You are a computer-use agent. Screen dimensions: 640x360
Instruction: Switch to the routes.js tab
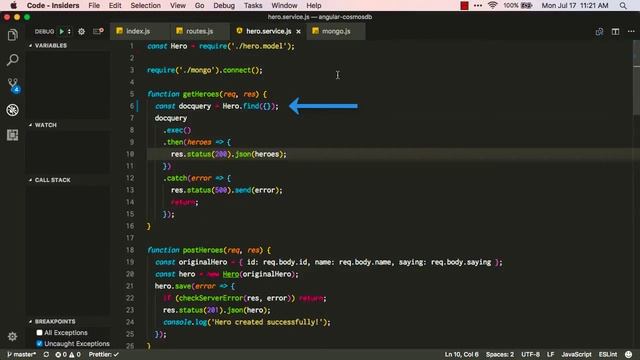[x=200, y=31]
